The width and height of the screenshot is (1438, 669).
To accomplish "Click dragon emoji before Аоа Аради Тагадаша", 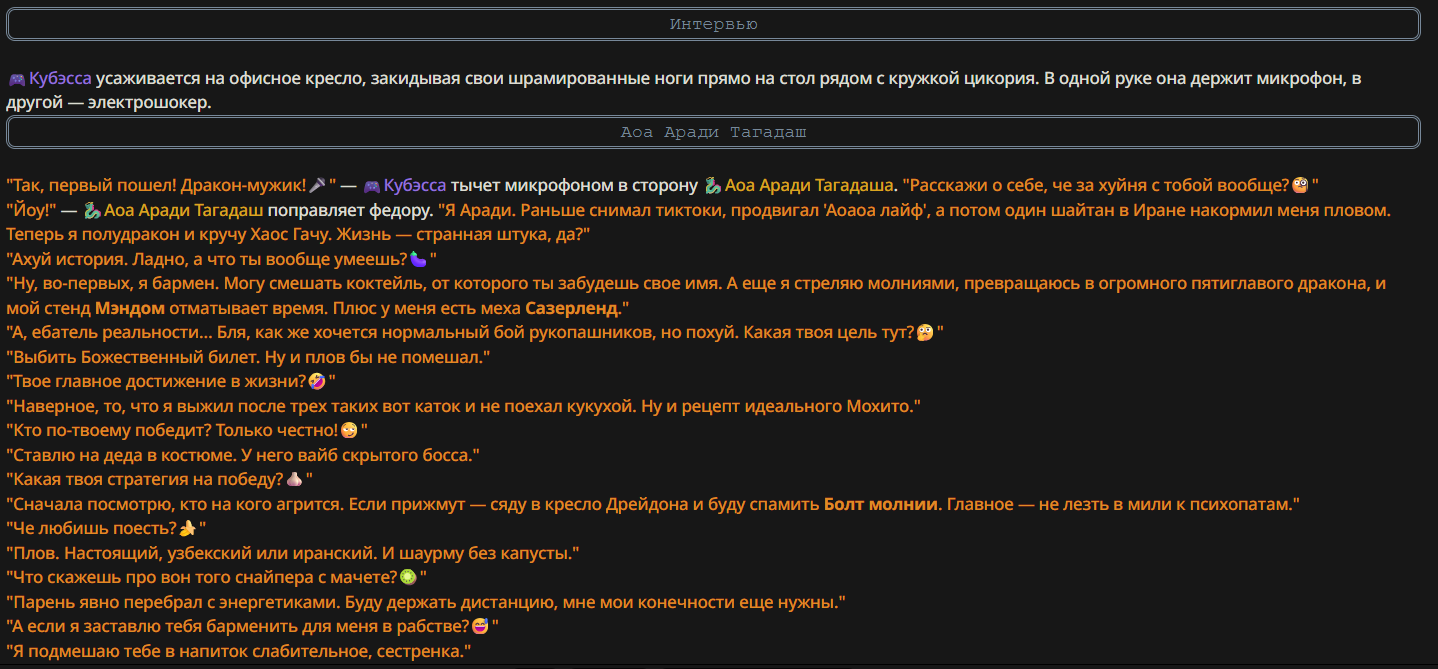I will (712, 185).
